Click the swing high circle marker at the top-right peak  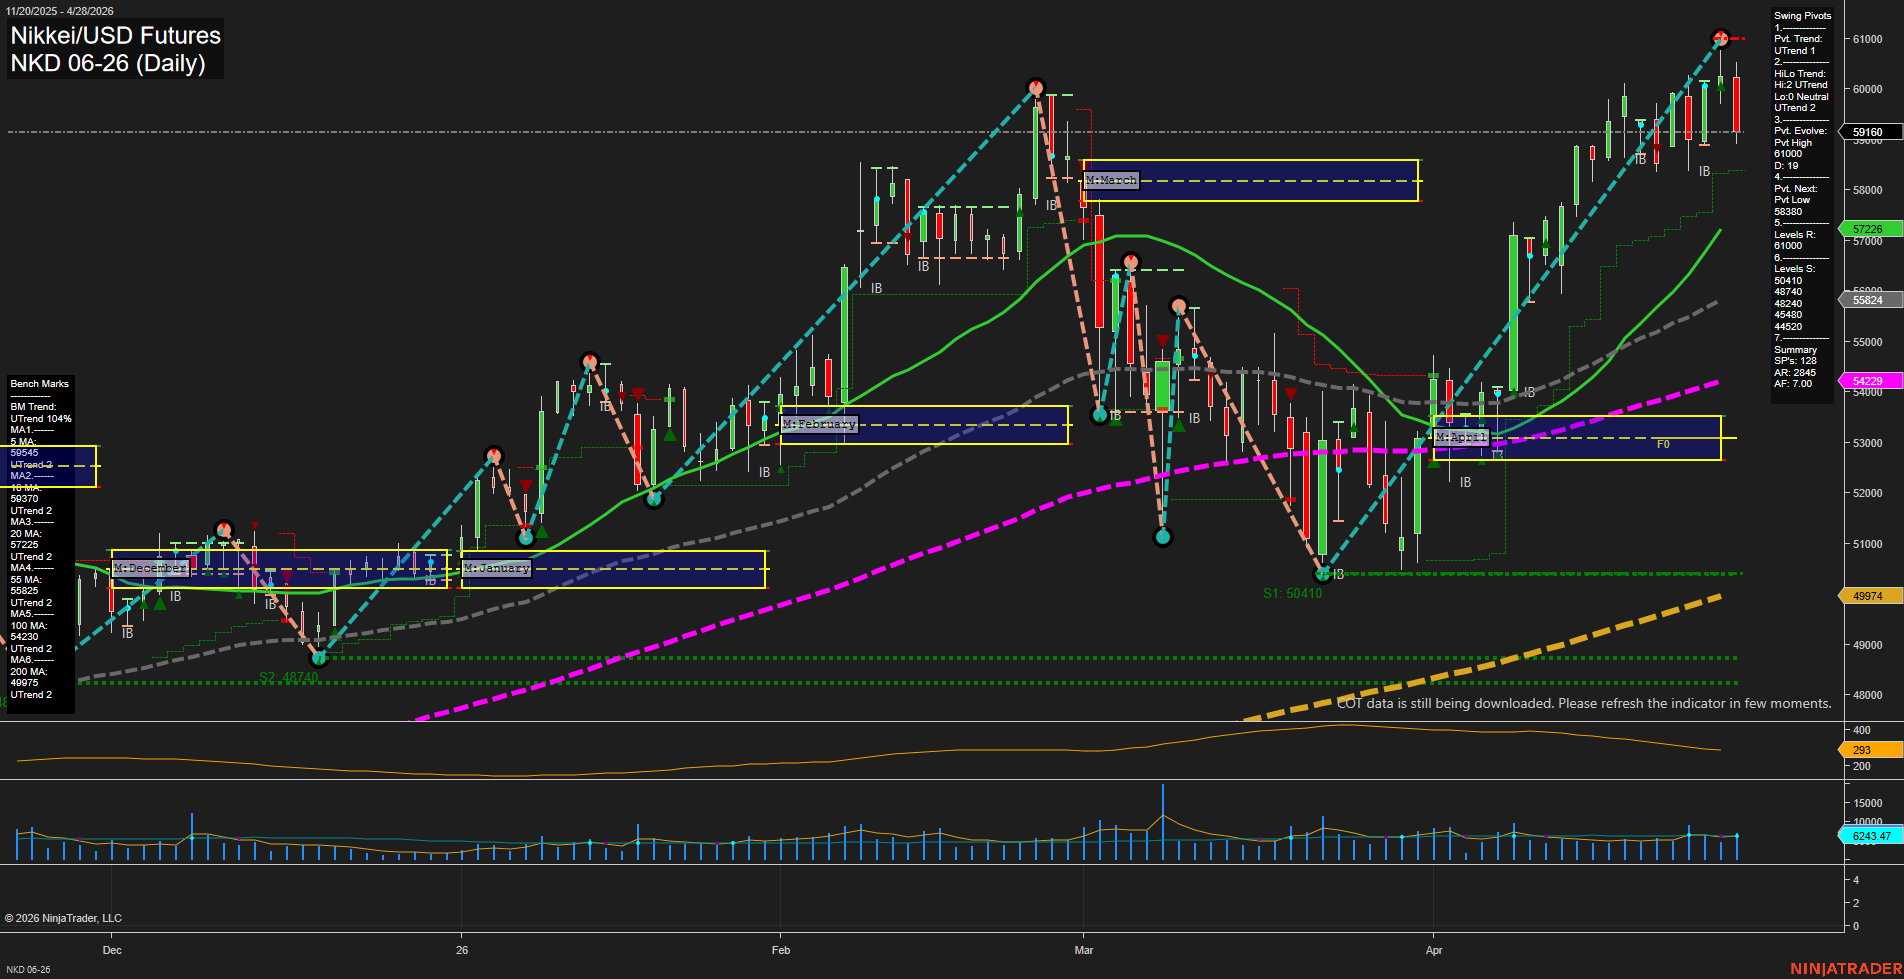coord(1722,38)
